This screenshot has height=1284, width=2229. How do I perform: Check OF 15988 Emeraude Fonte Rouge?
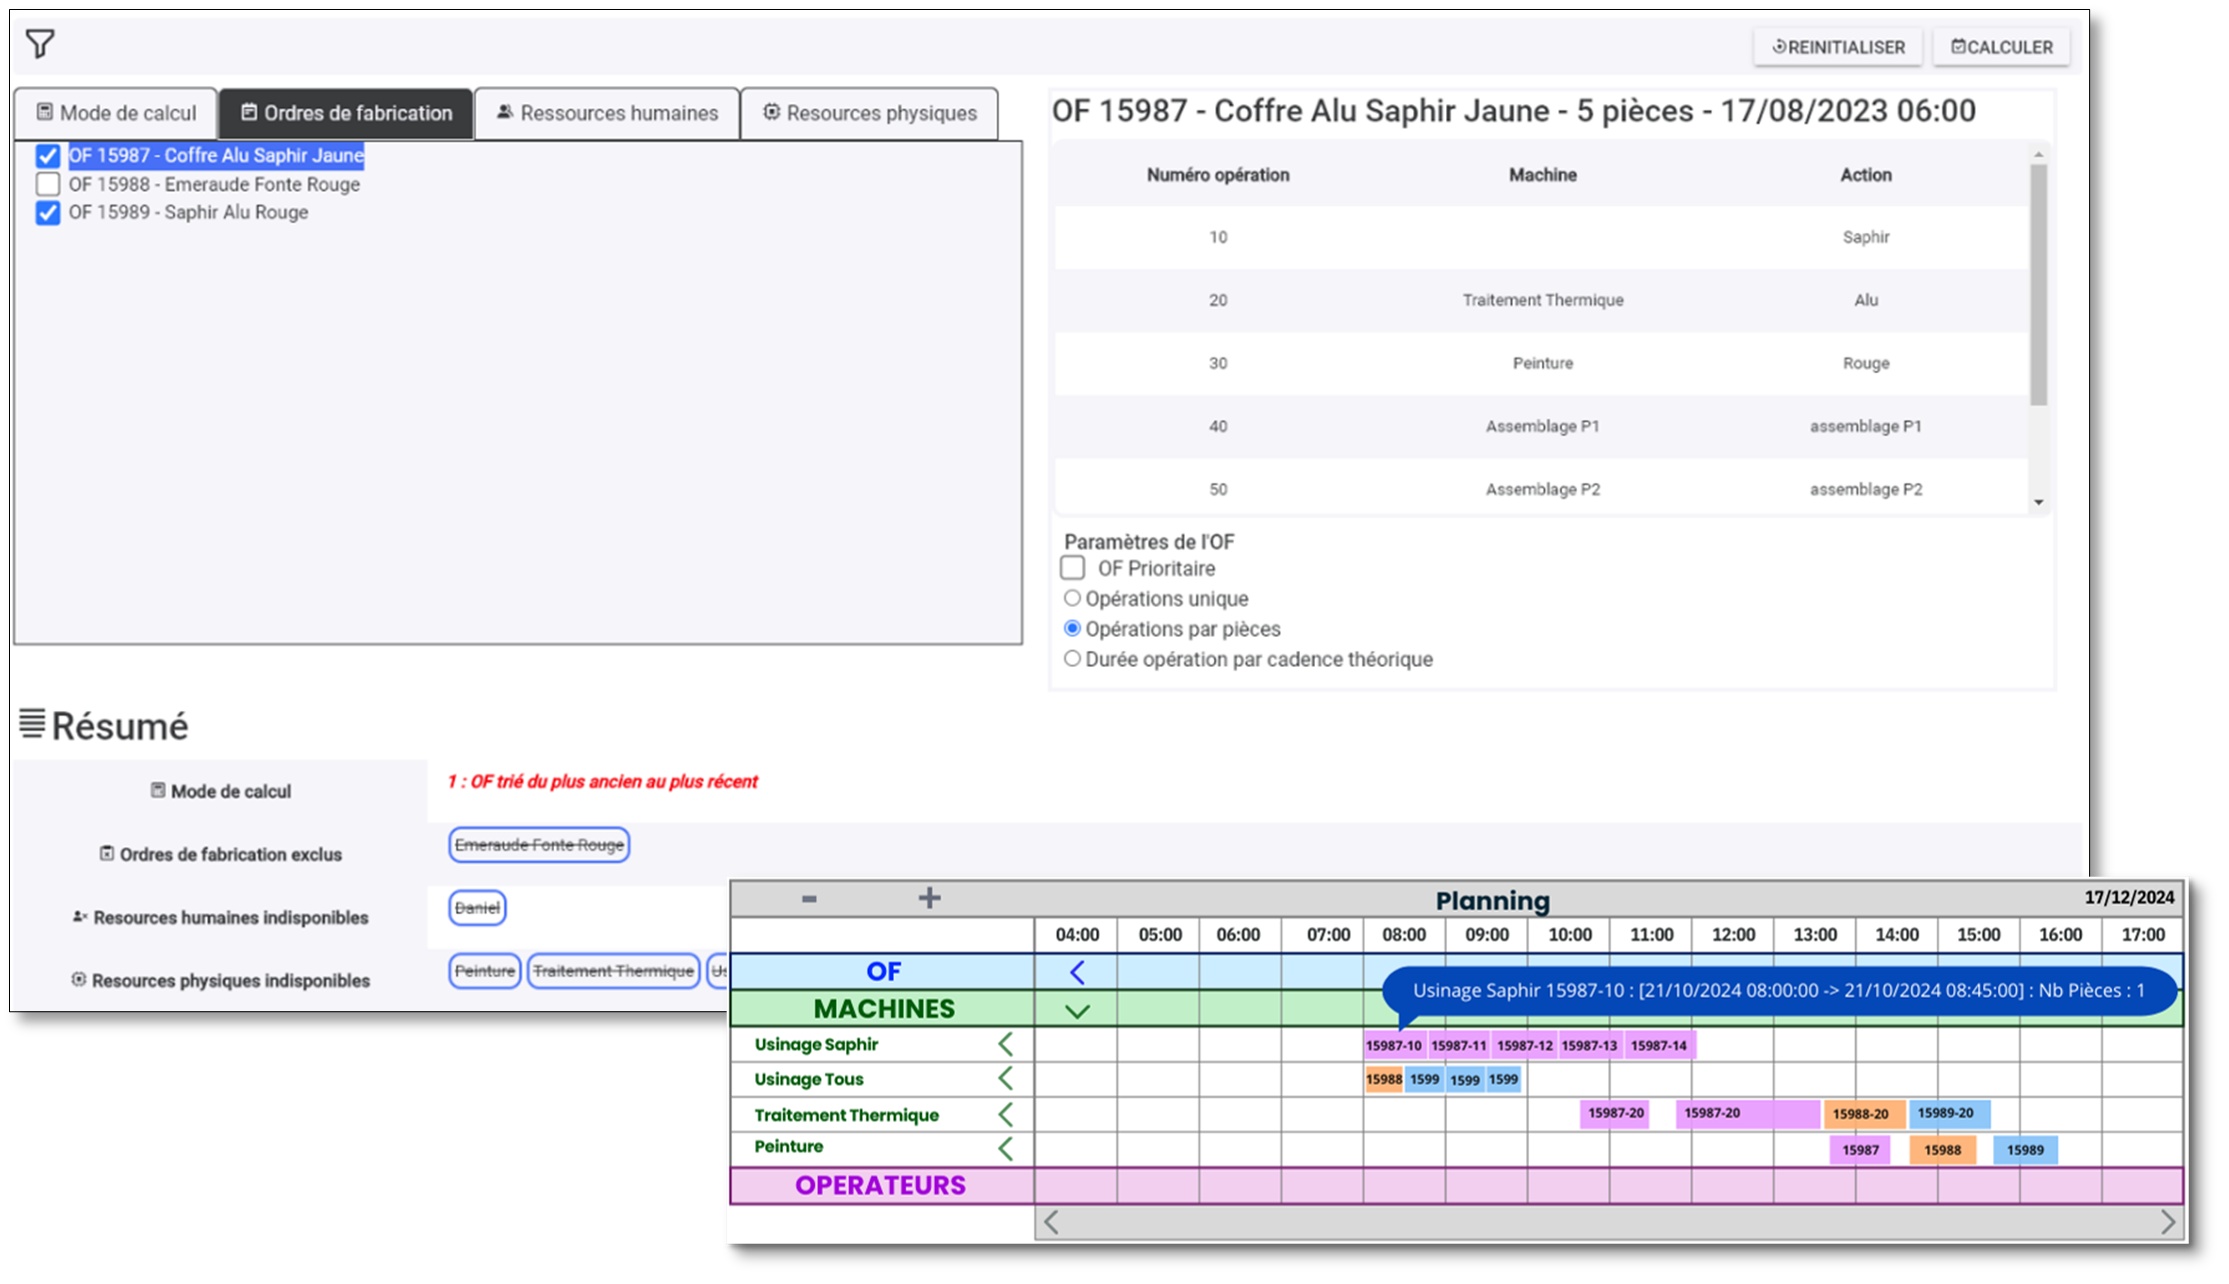[48, 184]
